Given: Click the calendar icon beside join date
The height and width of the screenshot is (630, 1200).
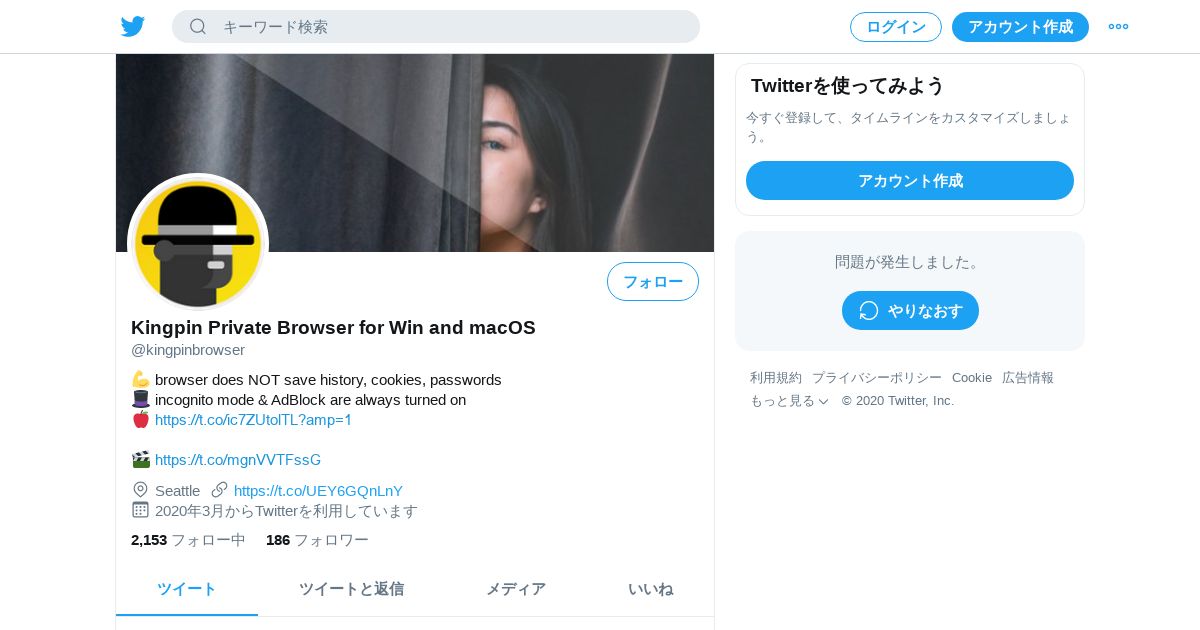Looking at the screenshot, I should point(140,510).
